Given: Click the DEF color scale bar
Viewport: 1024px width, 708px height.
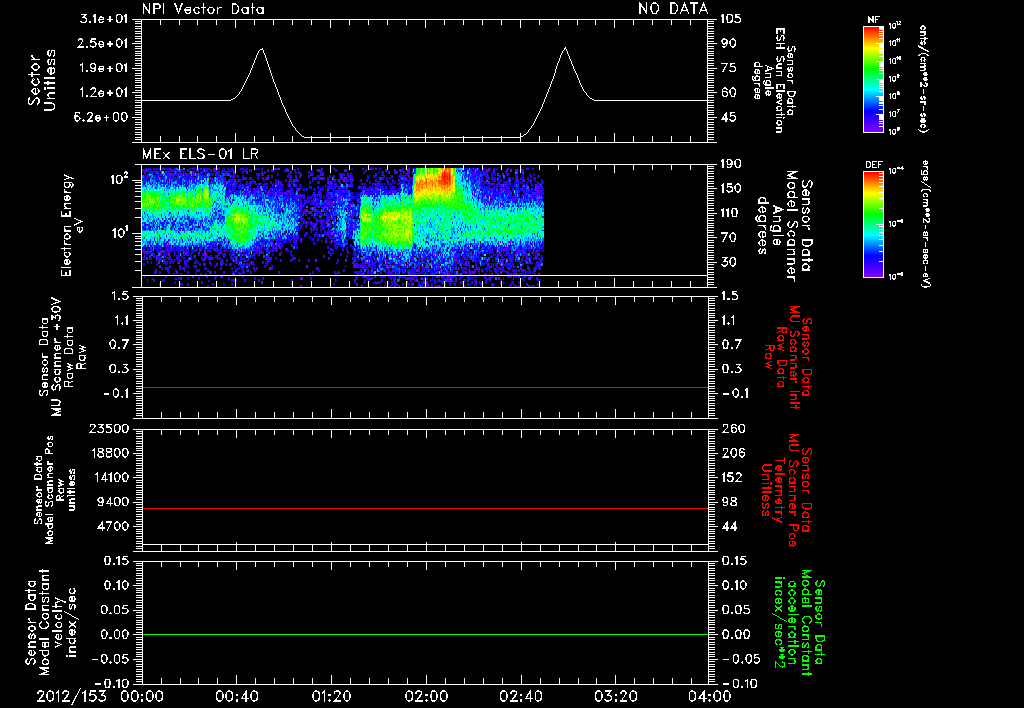Looking at the screenshot, I should 873,224.
